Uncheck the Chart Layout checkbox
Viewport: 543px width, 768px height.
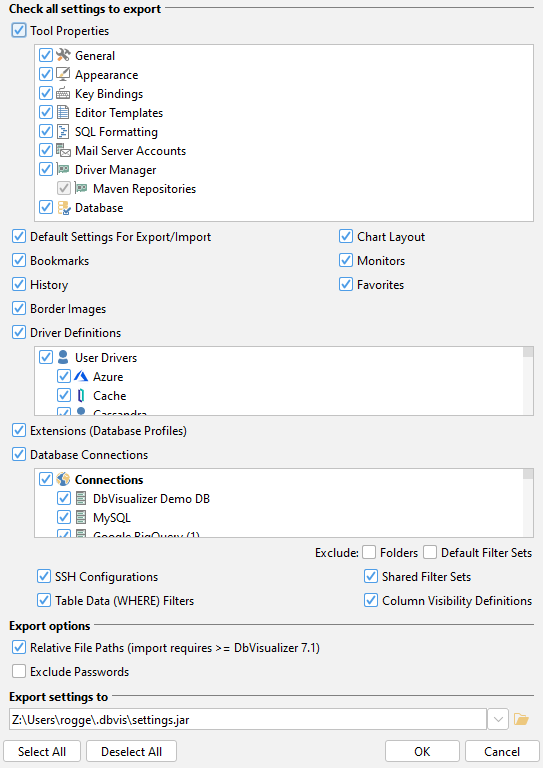346,237
